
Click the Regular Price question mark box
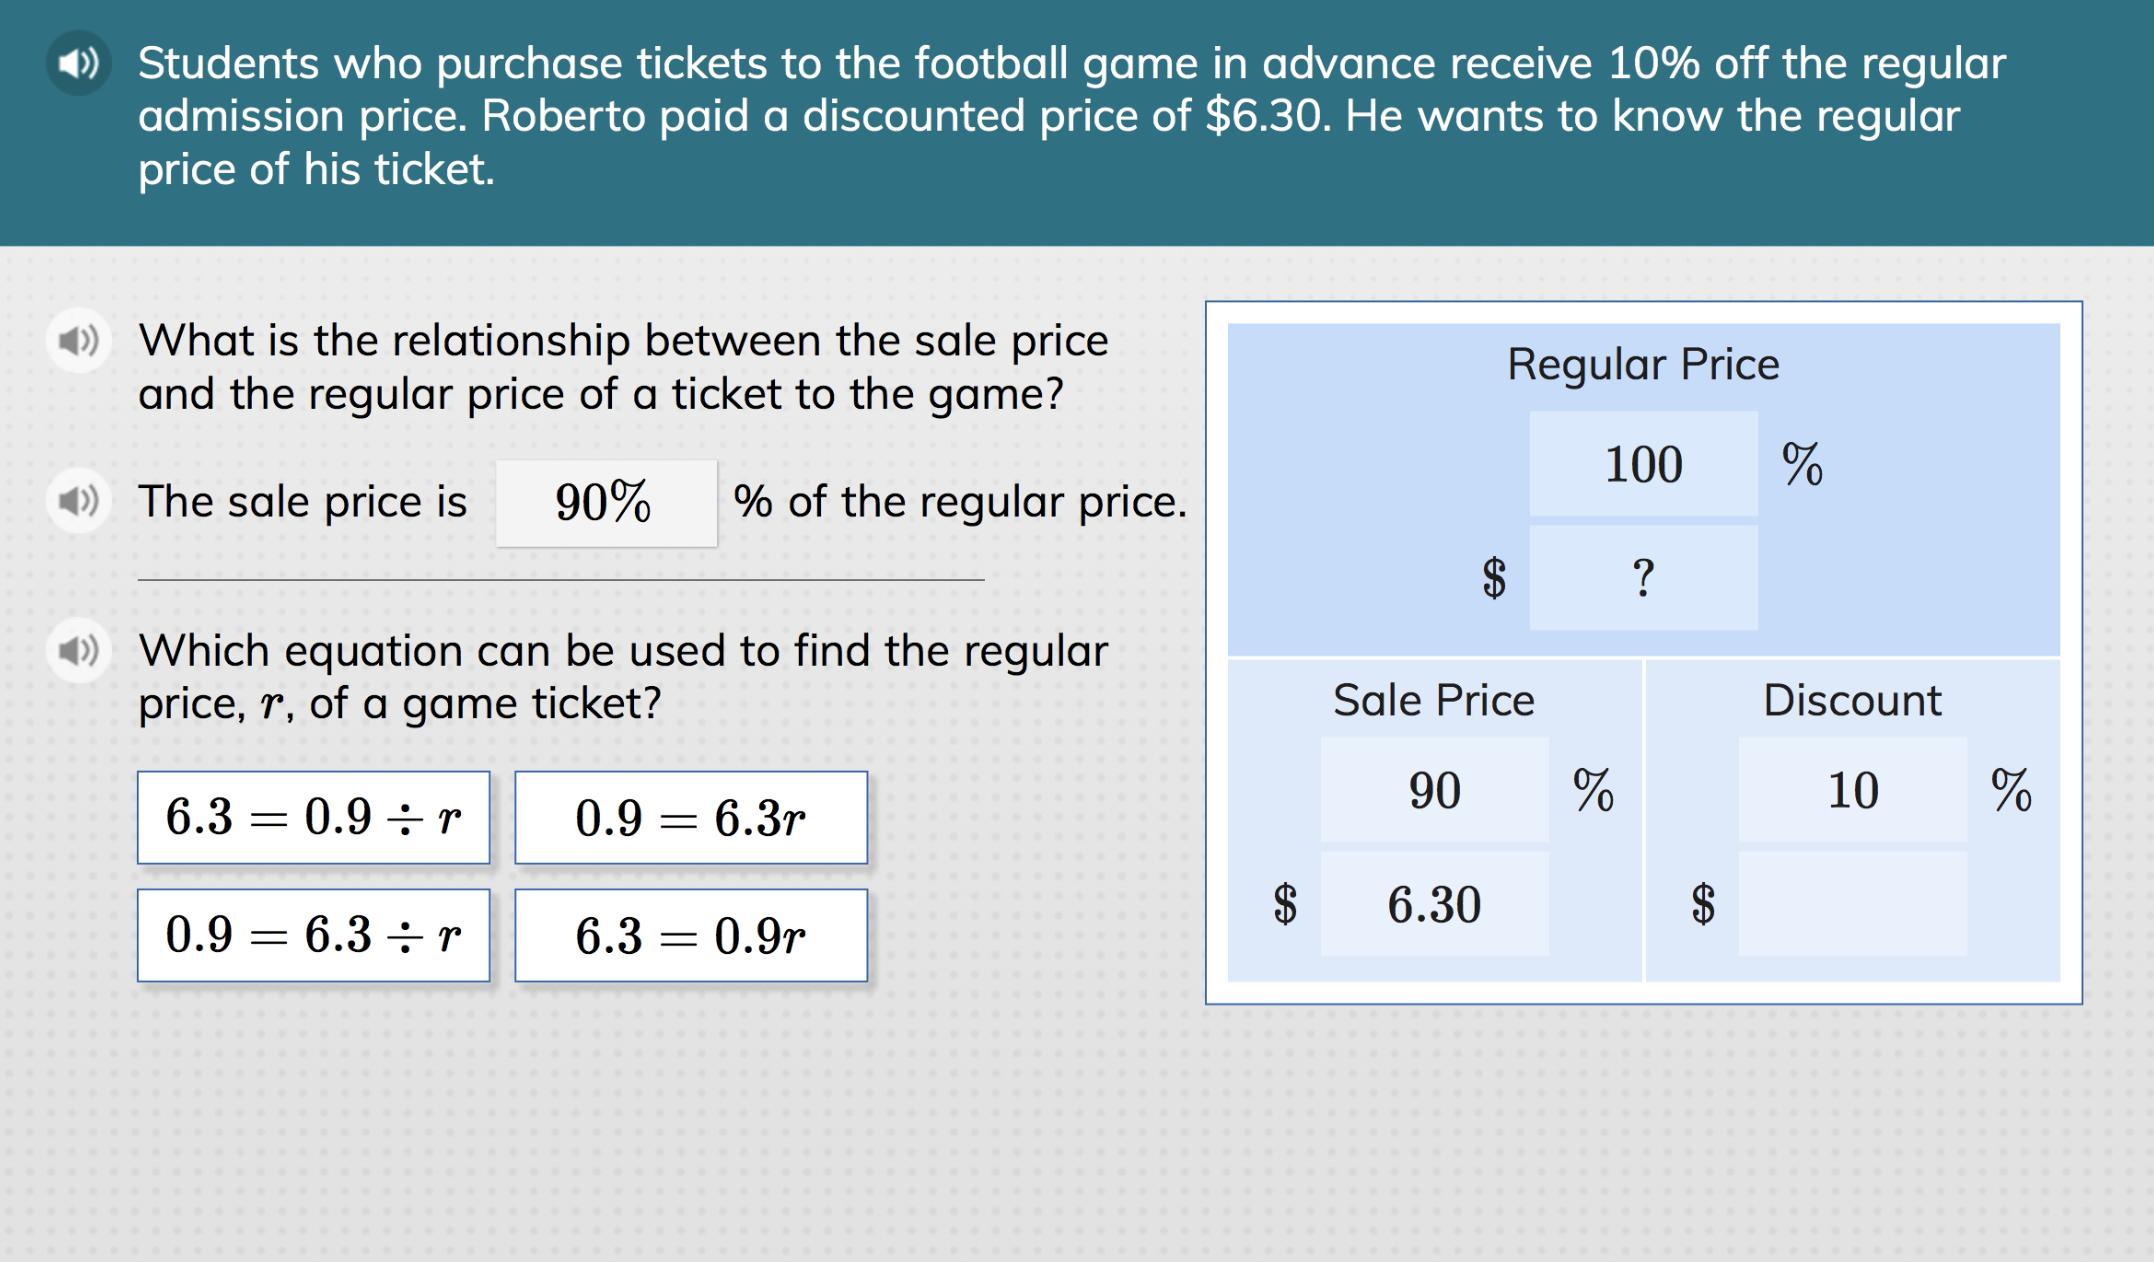[x=1643, y=578]
